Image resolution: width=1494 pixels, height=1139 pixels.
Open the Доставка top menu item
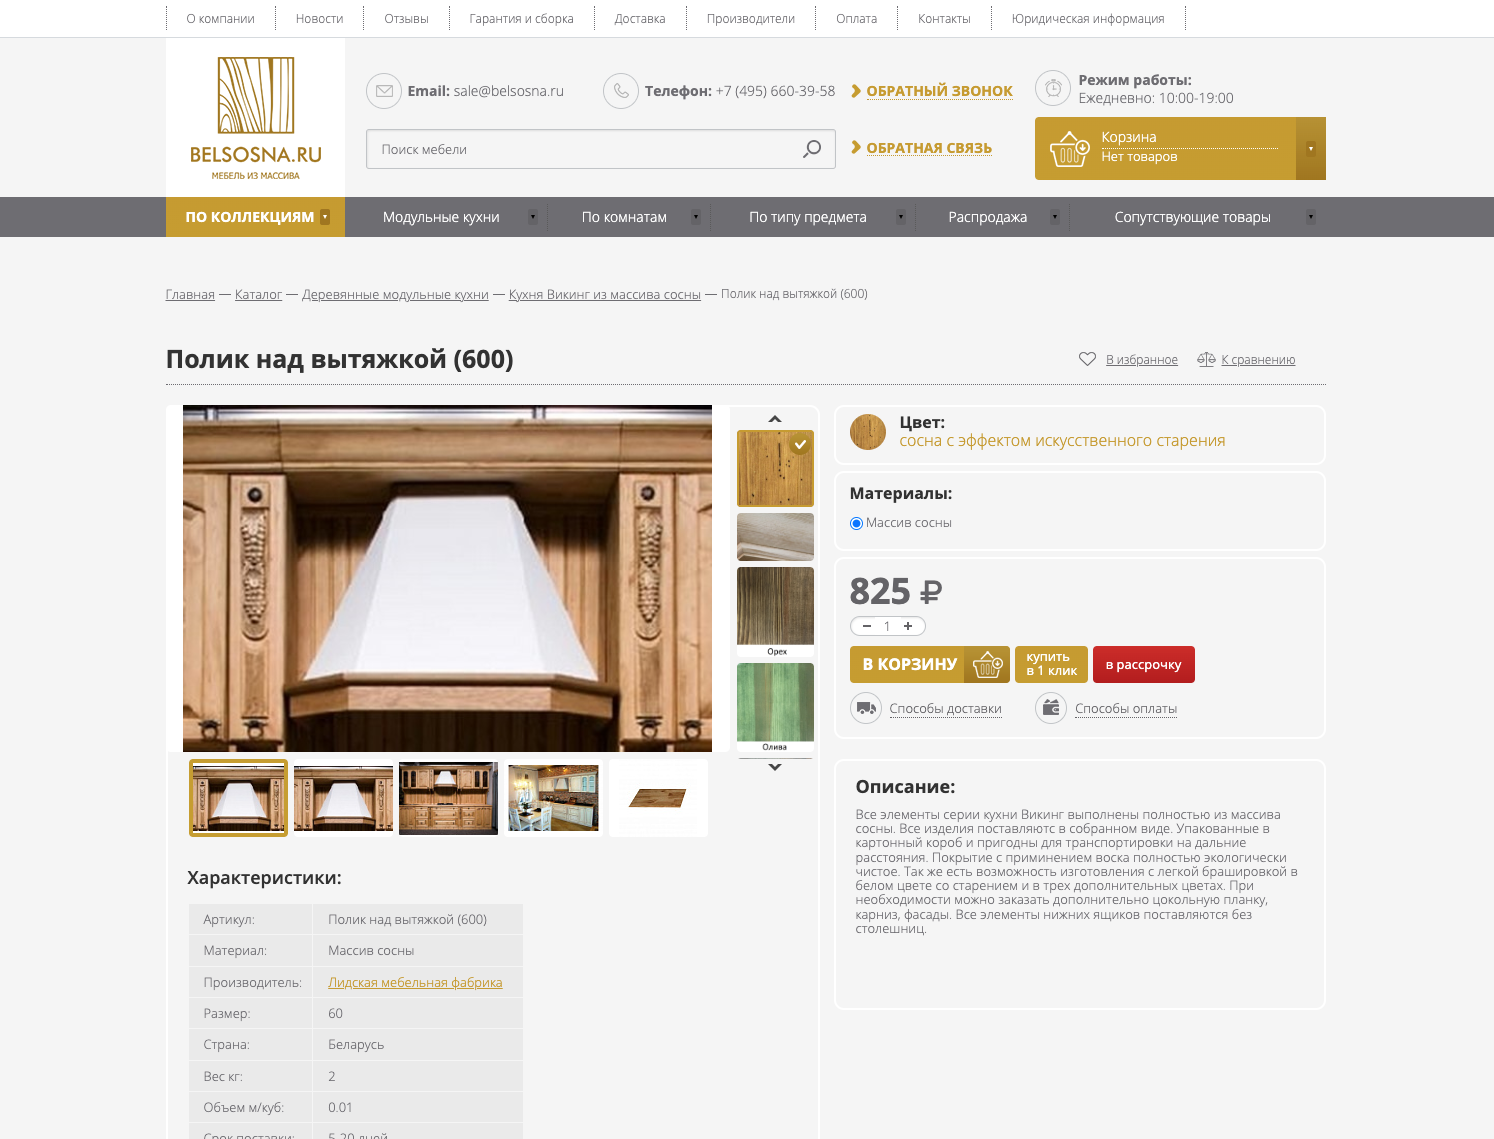[640, 19]
